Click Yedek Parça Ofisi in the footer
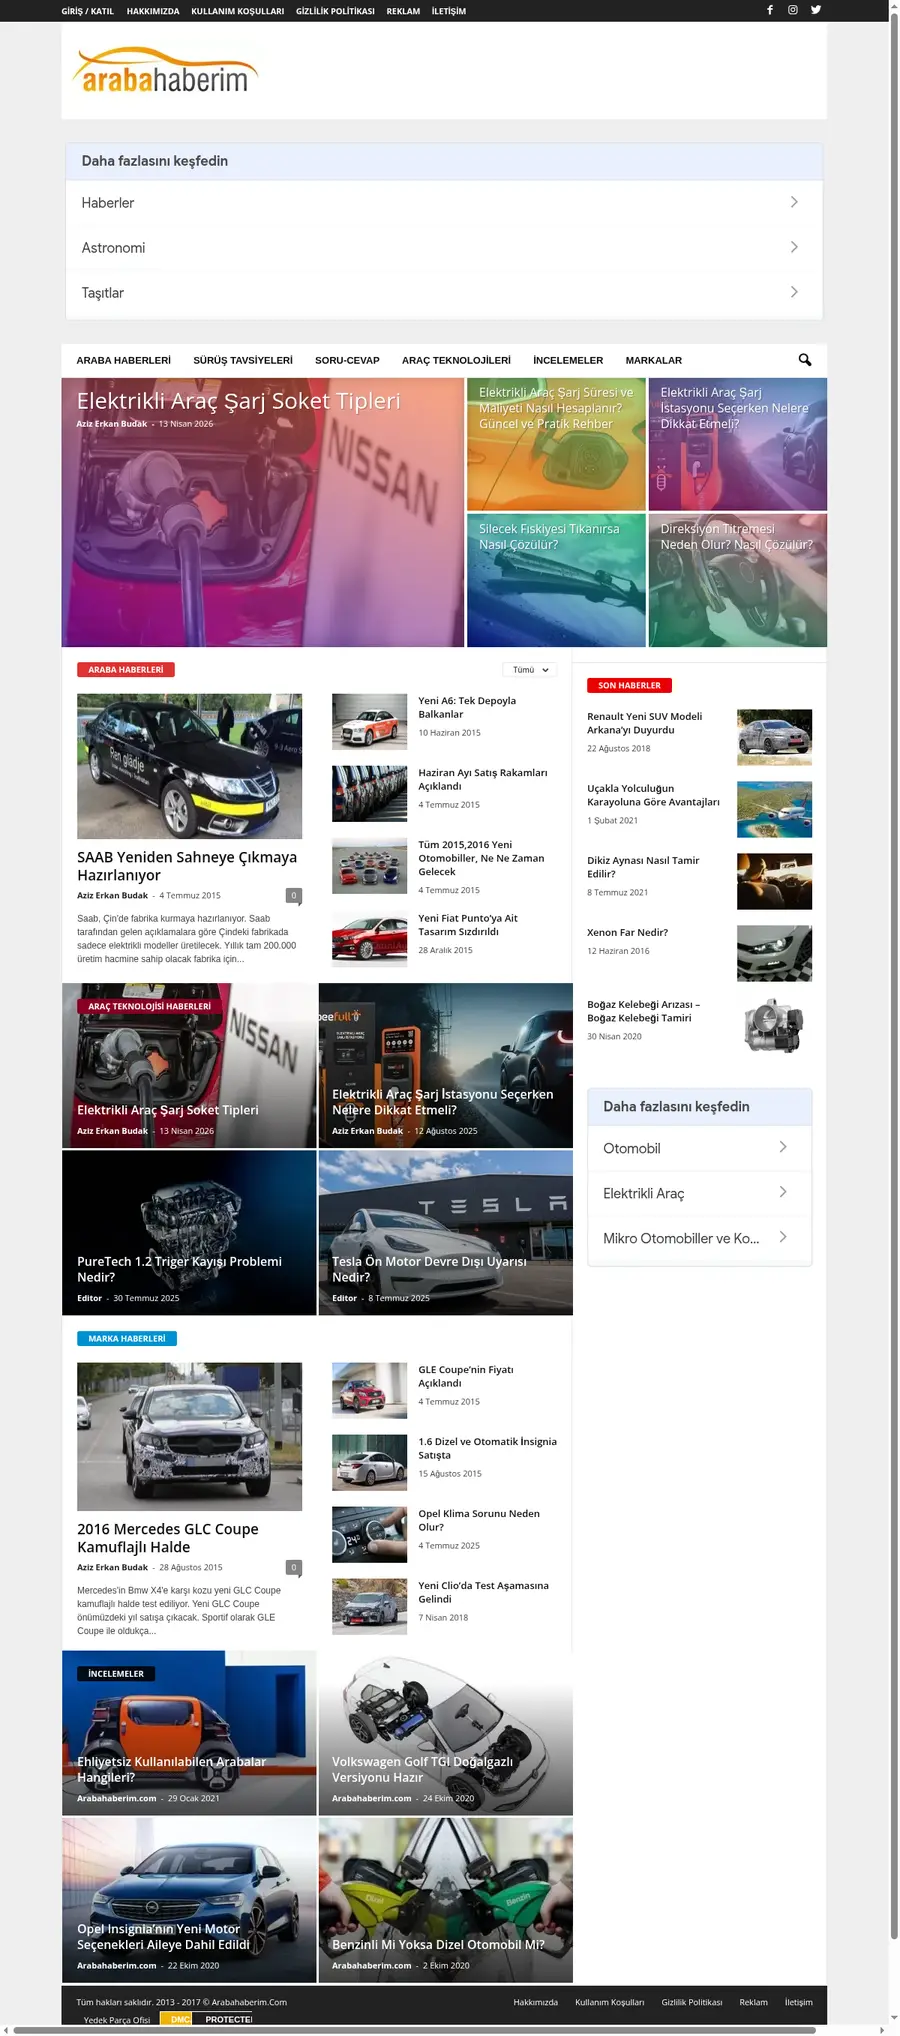Viewport: 900px width, 2036px height. pos(117,2020)
